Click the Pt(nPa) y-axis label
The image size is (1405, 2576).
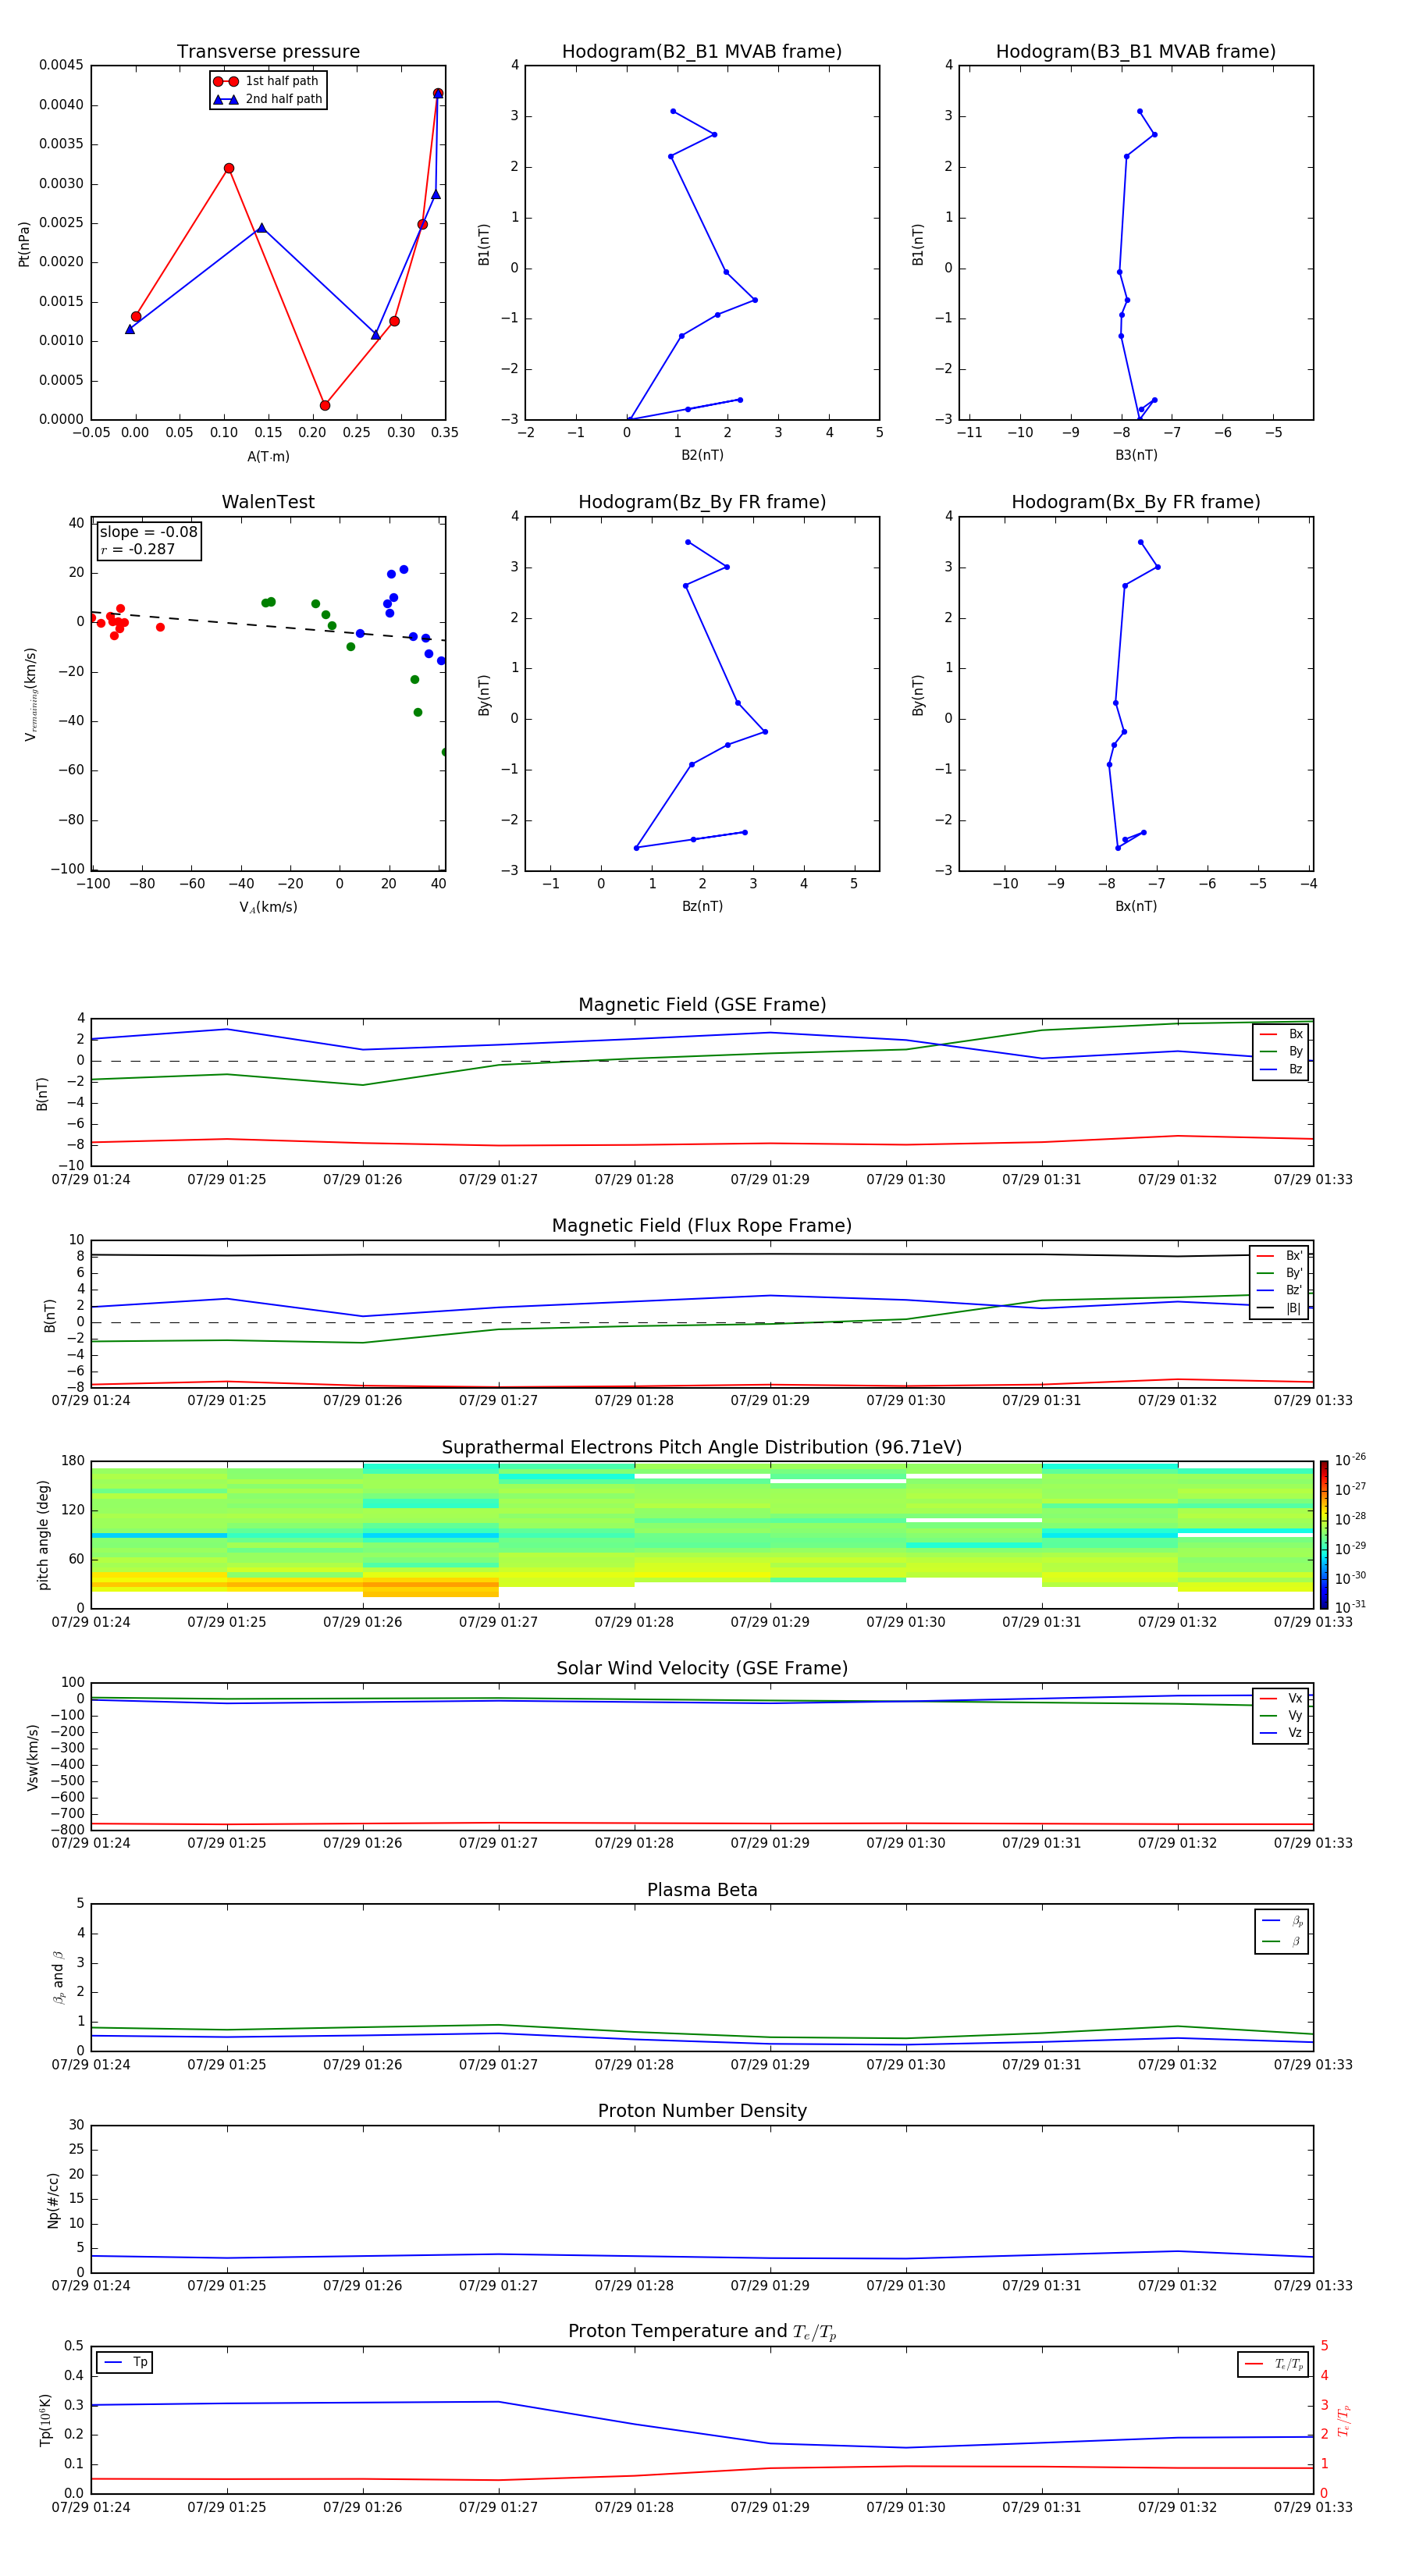tap(24, 243)
